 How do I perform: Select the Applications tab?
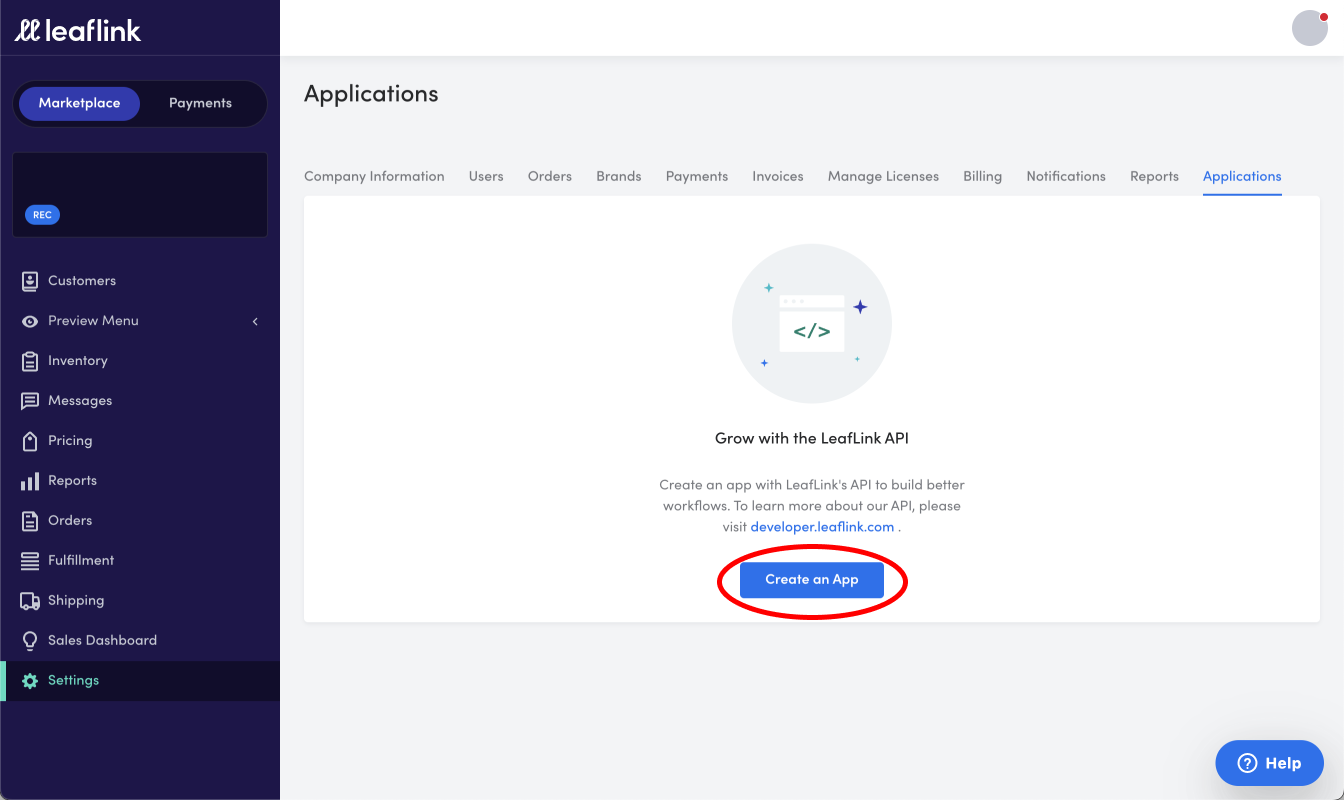1242,176
